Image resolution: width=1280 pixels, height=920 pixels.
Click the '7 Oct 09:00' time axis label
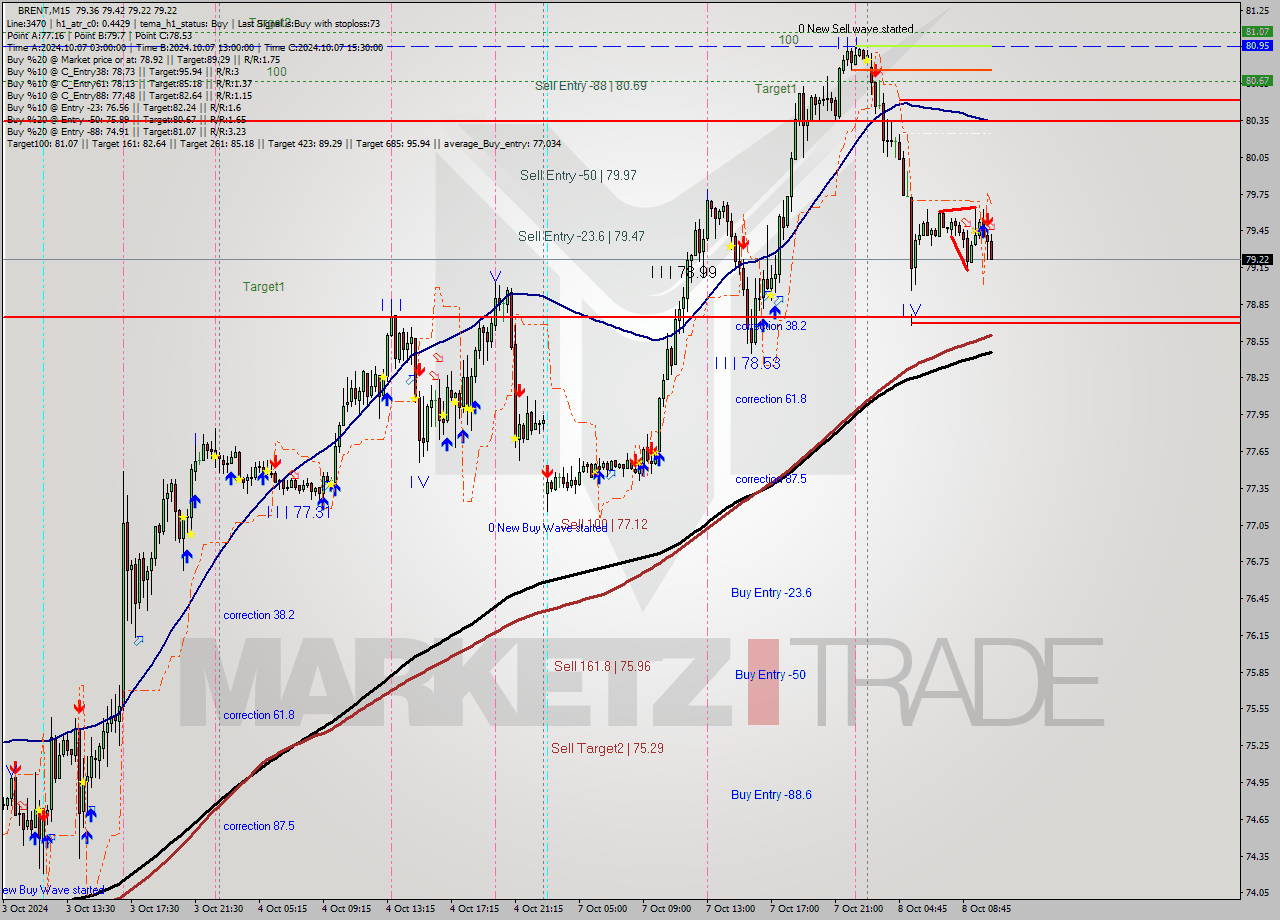point(665,909)
